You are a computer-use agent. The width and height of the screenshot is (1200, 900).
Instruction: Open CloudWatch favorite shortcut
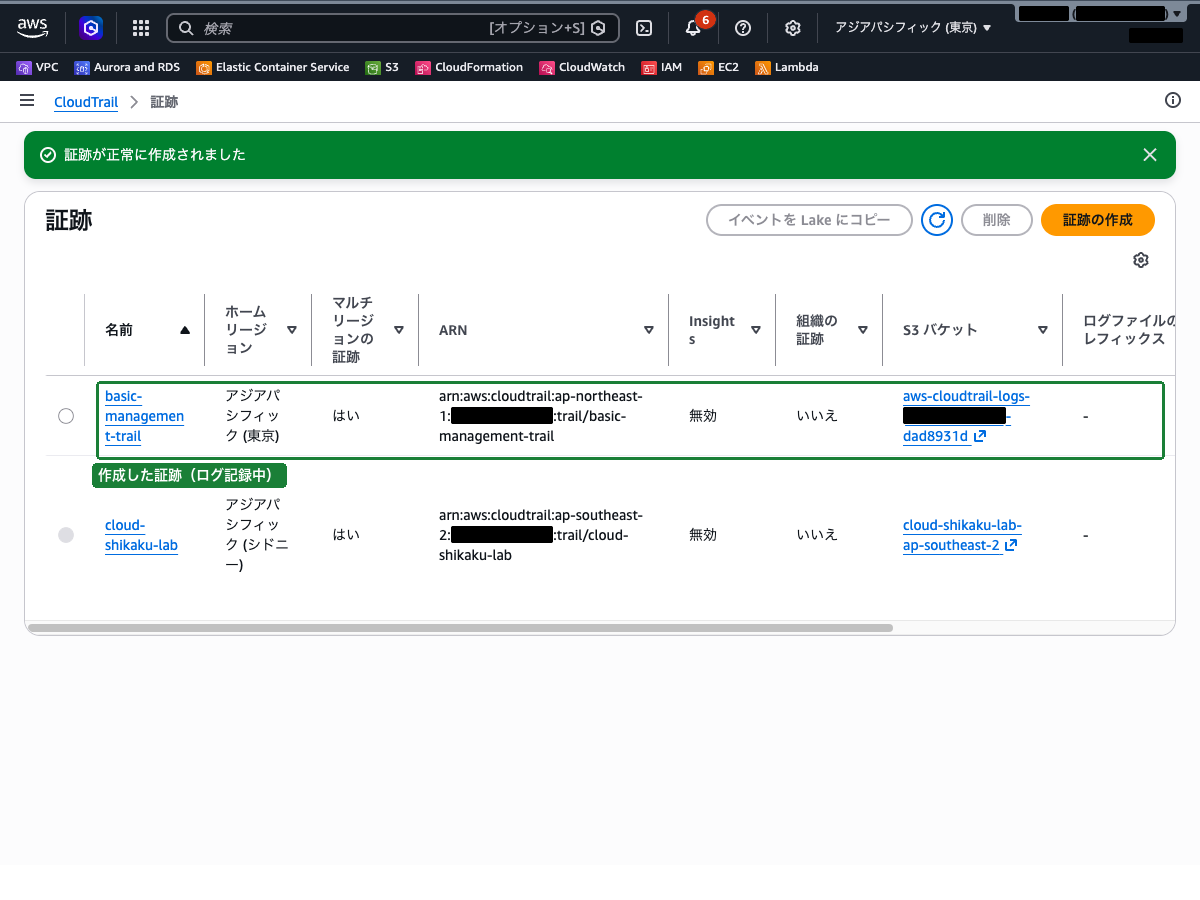point(582,67)
